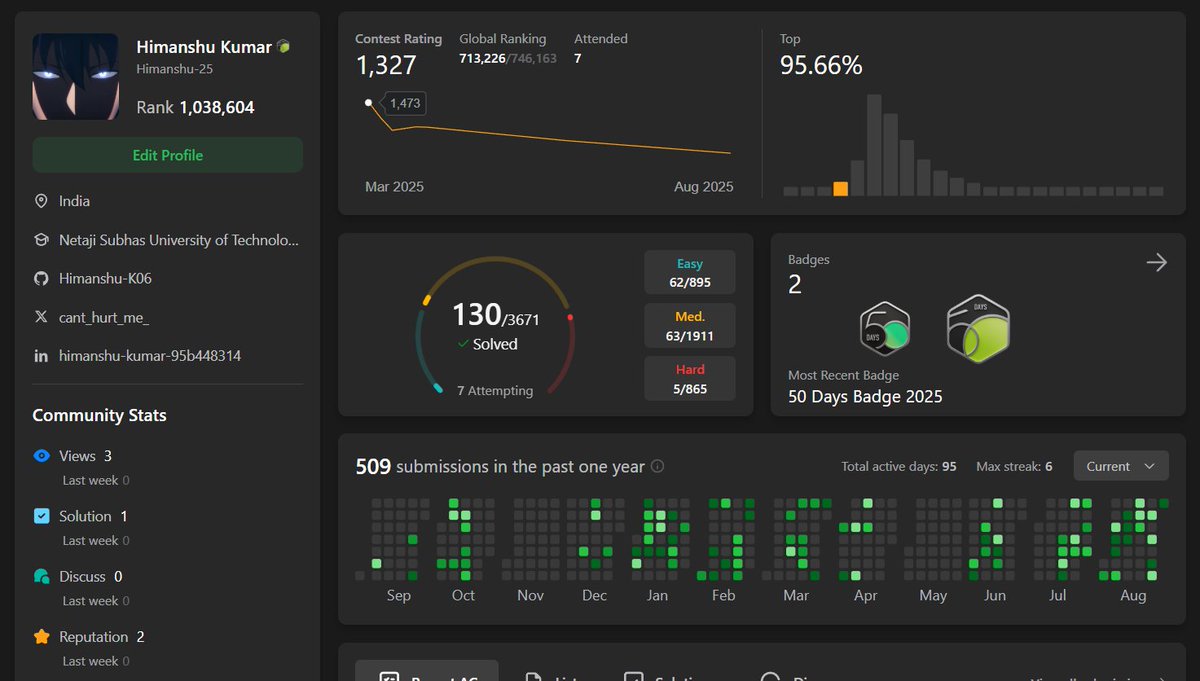Click the 50 Days badge icon
The width and height of the screenshot is (1200, 681).
(x=884, y=328)
